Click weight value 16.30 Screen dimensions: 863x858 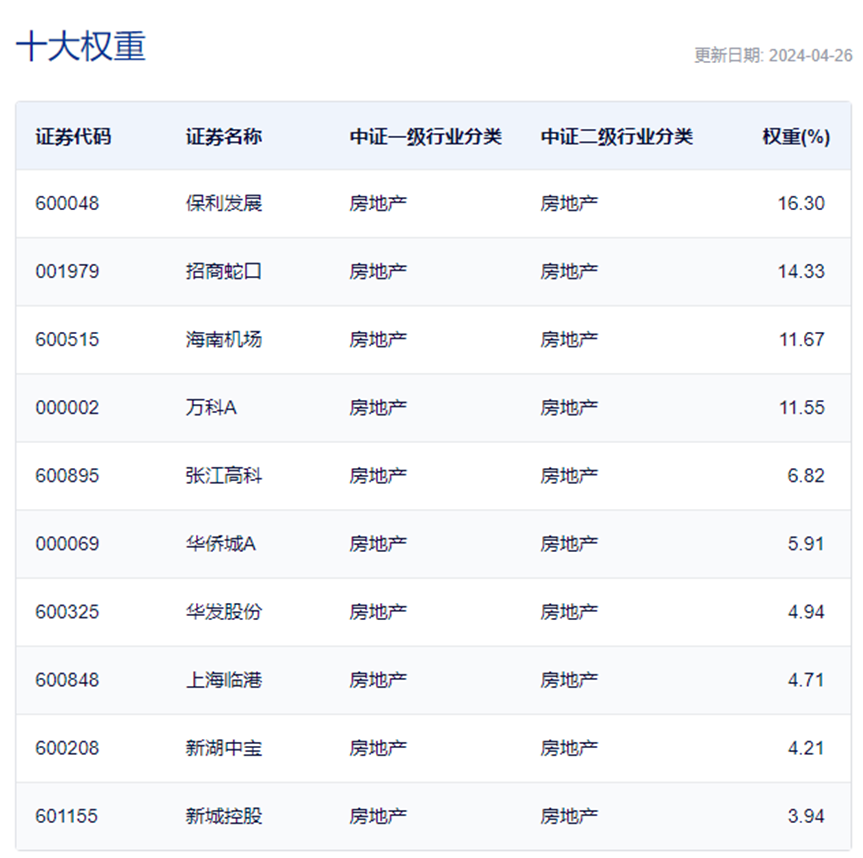click(x=801, y=204)
